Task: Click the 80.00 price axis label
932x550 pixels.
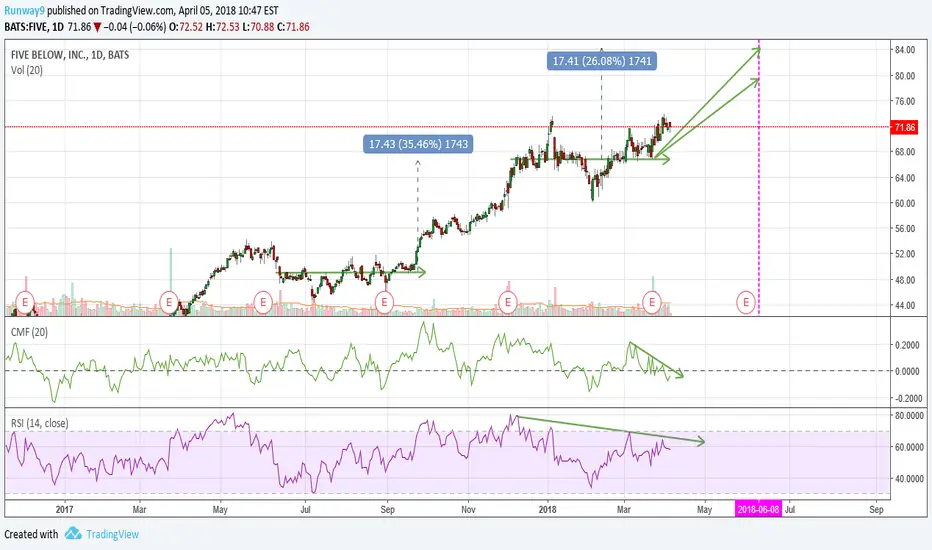Action: [x=905, y=76]
